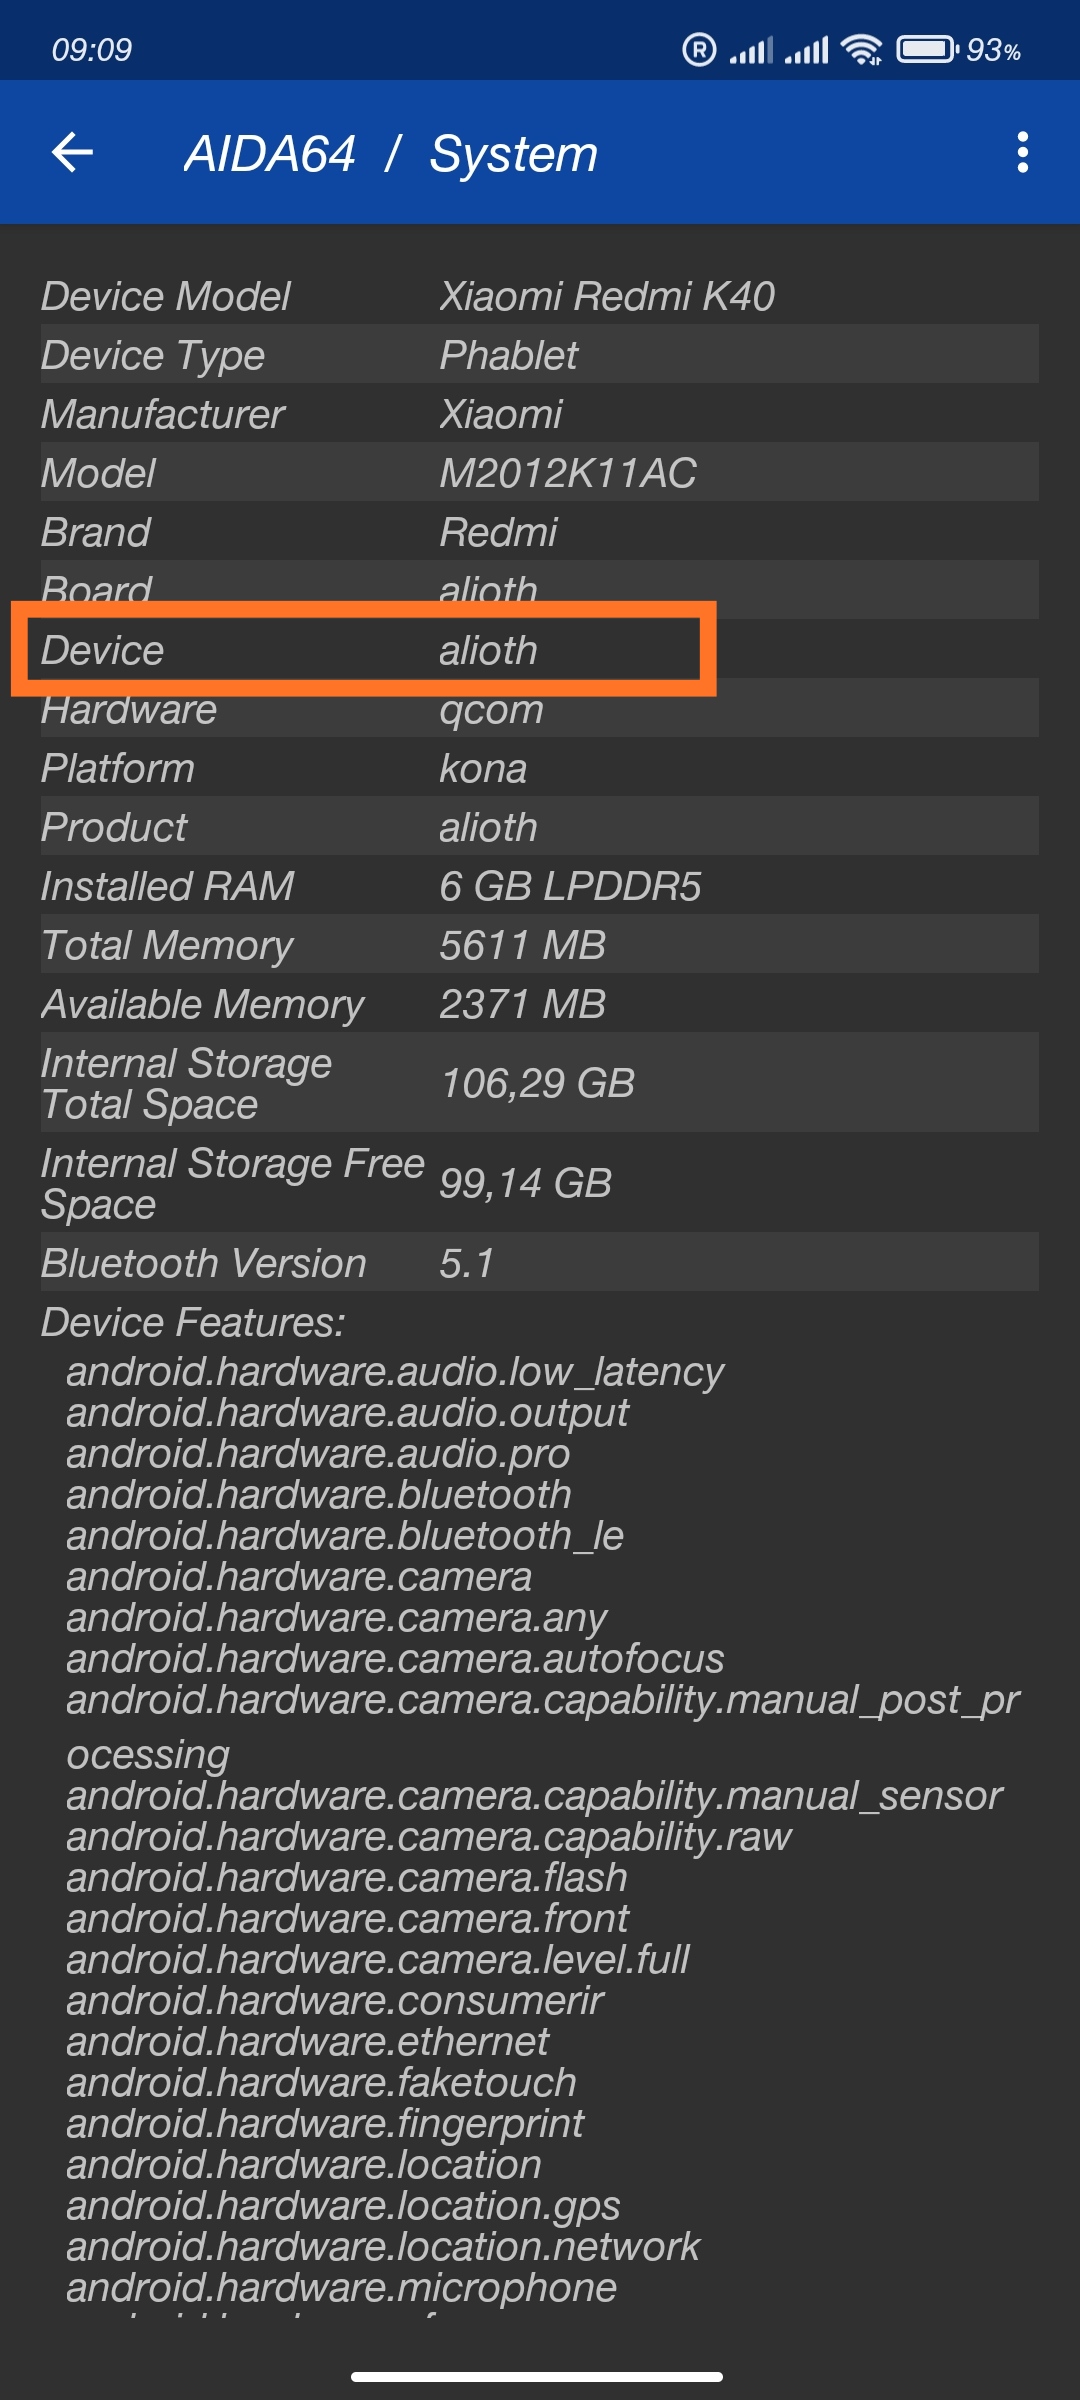Select android.hardware.fingerprint feature entry
The width and height of the screenshot is (1080, 2400).
coord(325,2124)
